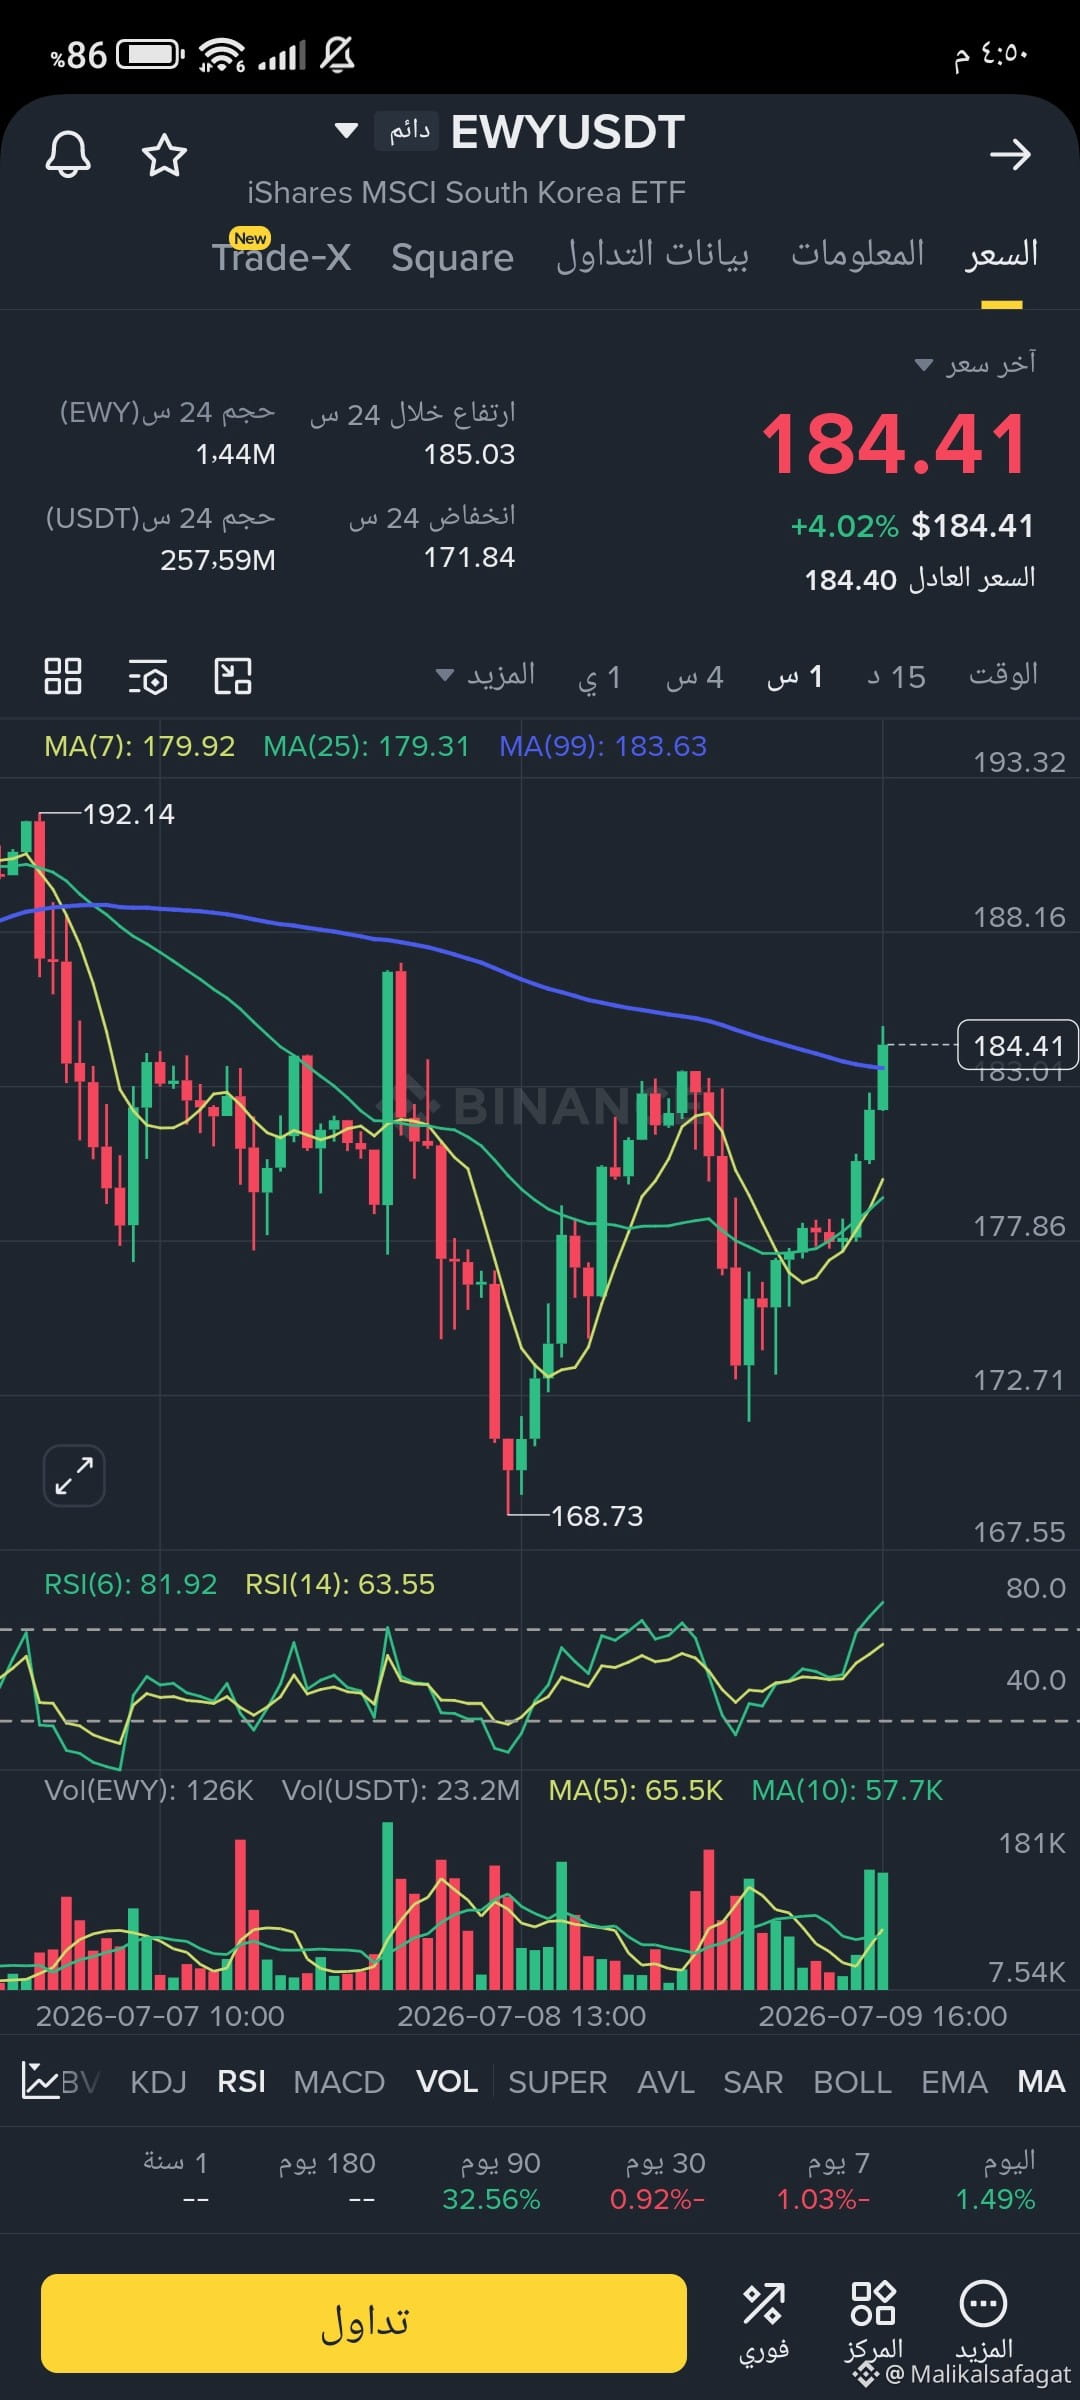
Task: Open the EWYUSDT pair selector dropdown
Action: [346, 130]
